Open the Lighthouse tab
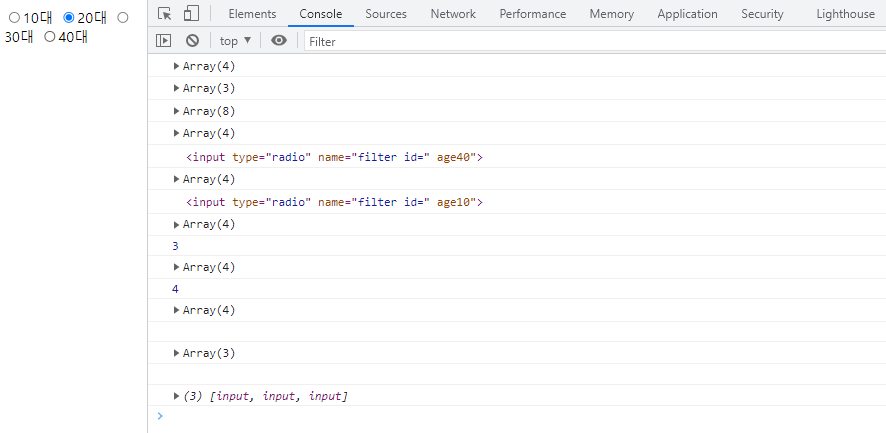 click(x=845, y=14)
